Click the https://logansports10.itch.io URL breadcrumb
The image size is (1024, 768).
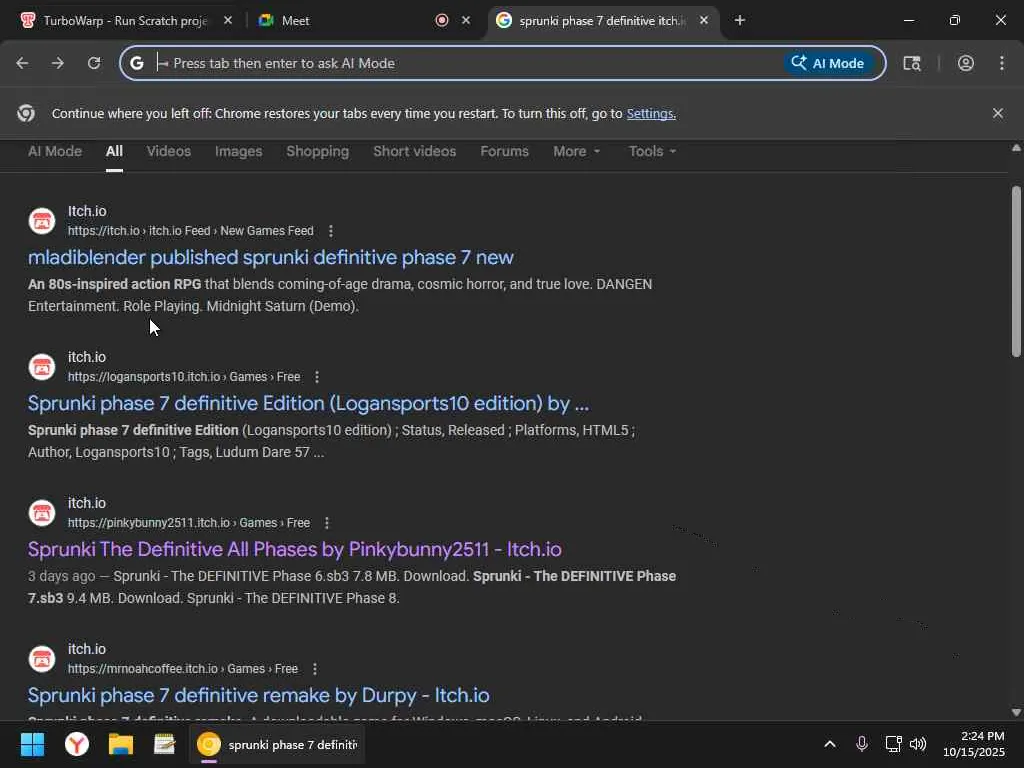tap(184, 377)
